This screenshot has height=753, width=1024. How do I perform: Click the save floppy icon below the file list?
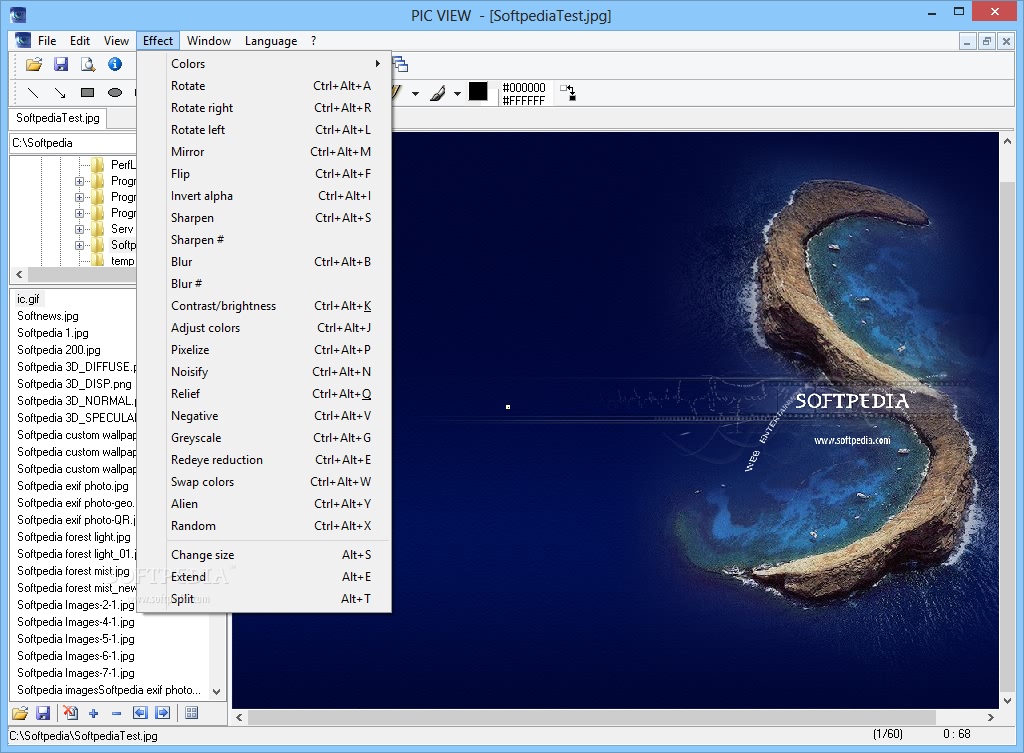pos(43,713)
